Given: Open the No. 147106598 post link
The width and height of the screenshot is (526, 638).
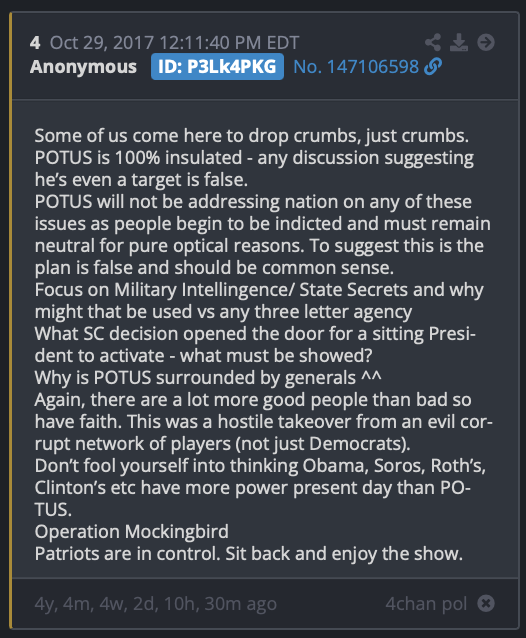Looking at the screenshot, I should (x=356, y=67).
